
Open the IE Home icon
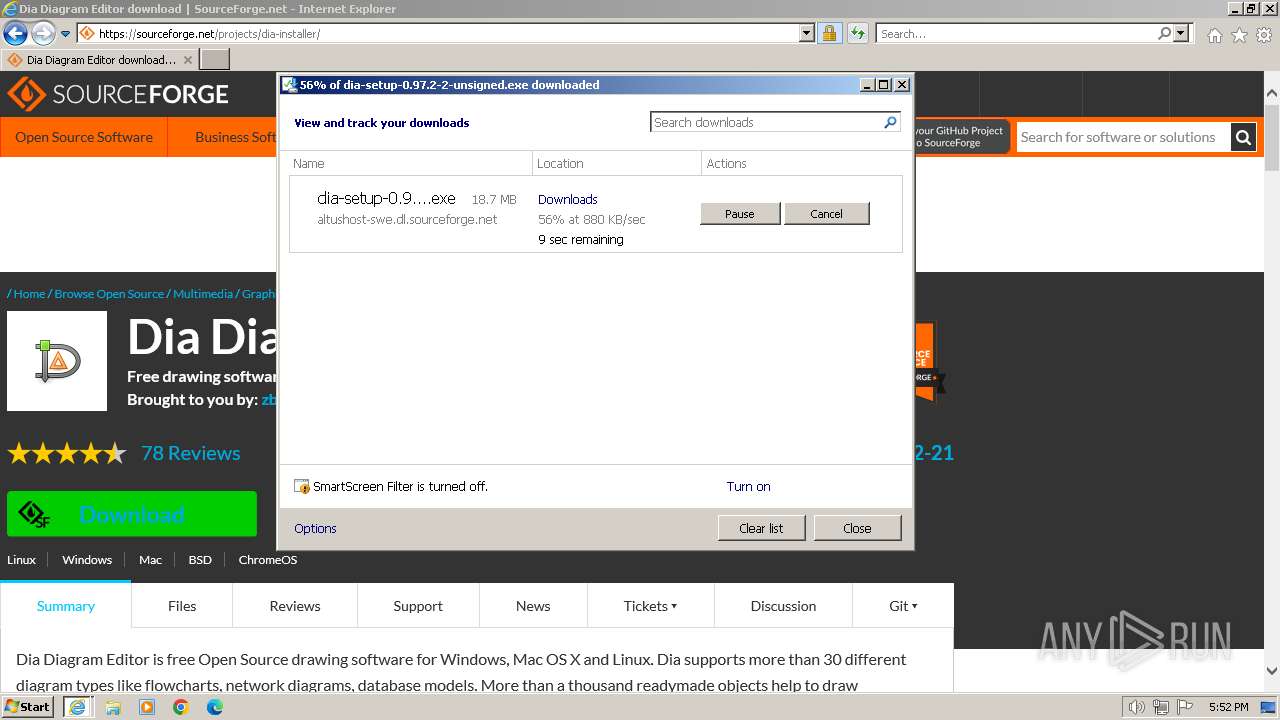[x=1214, y=35]
